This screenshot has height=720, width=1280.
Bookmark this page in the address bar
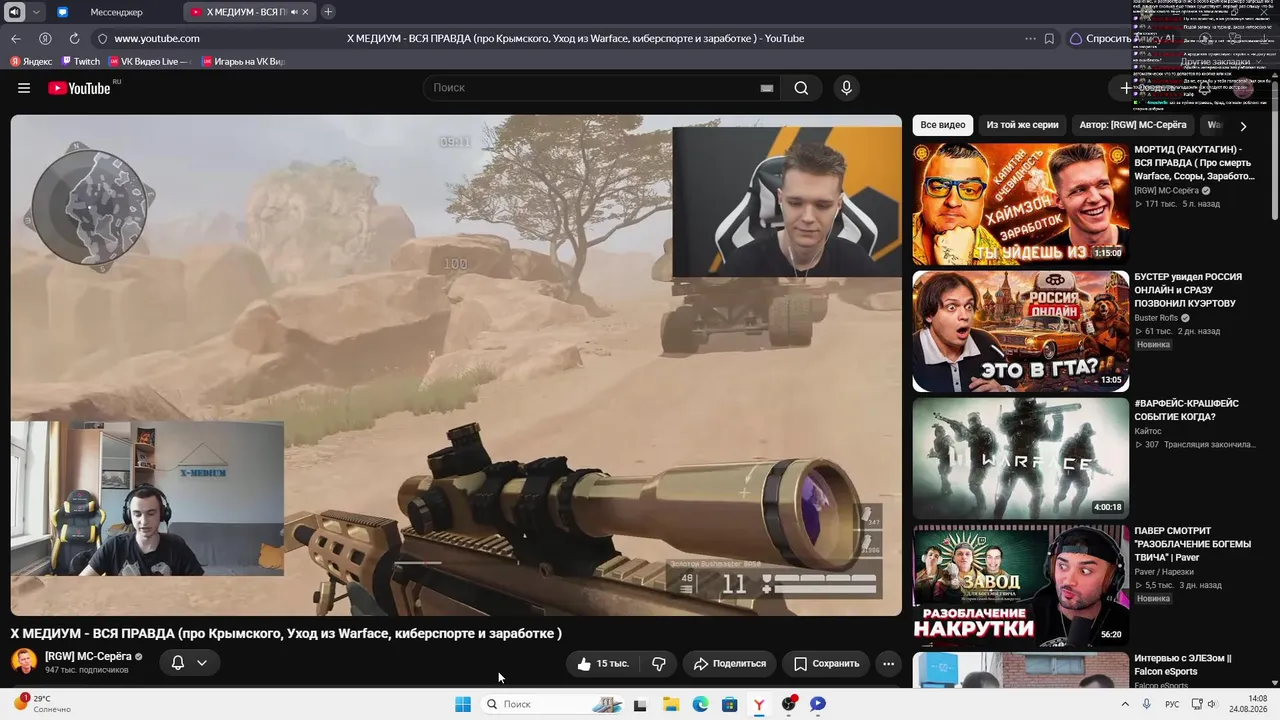tap(1049, 39)
